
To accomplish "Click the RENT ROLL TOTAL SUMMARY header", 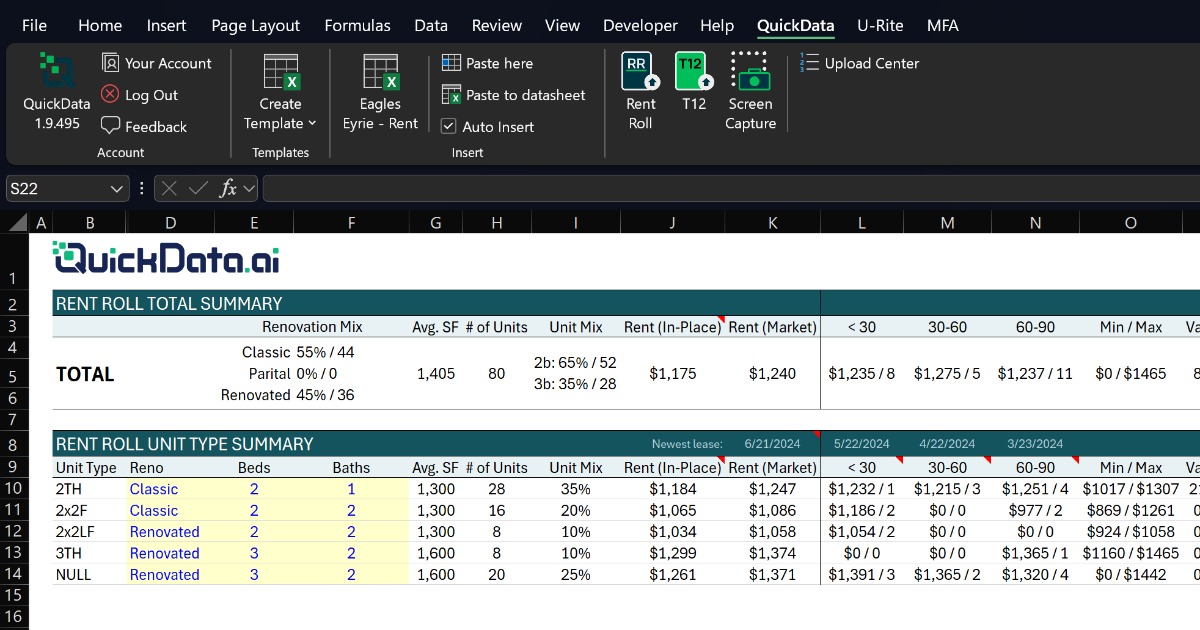I will coord(169,304).
